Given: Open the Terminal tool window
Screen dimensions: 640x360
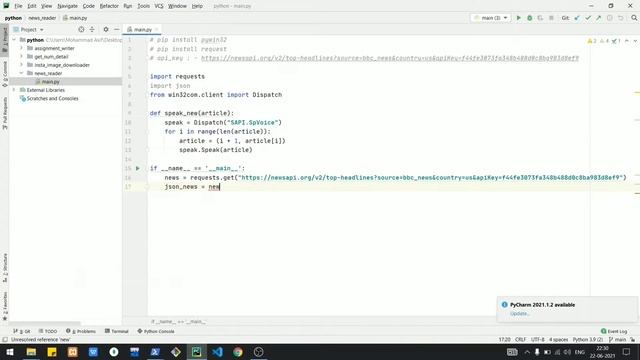Looking at the screenshot, I should click(117, 331).
